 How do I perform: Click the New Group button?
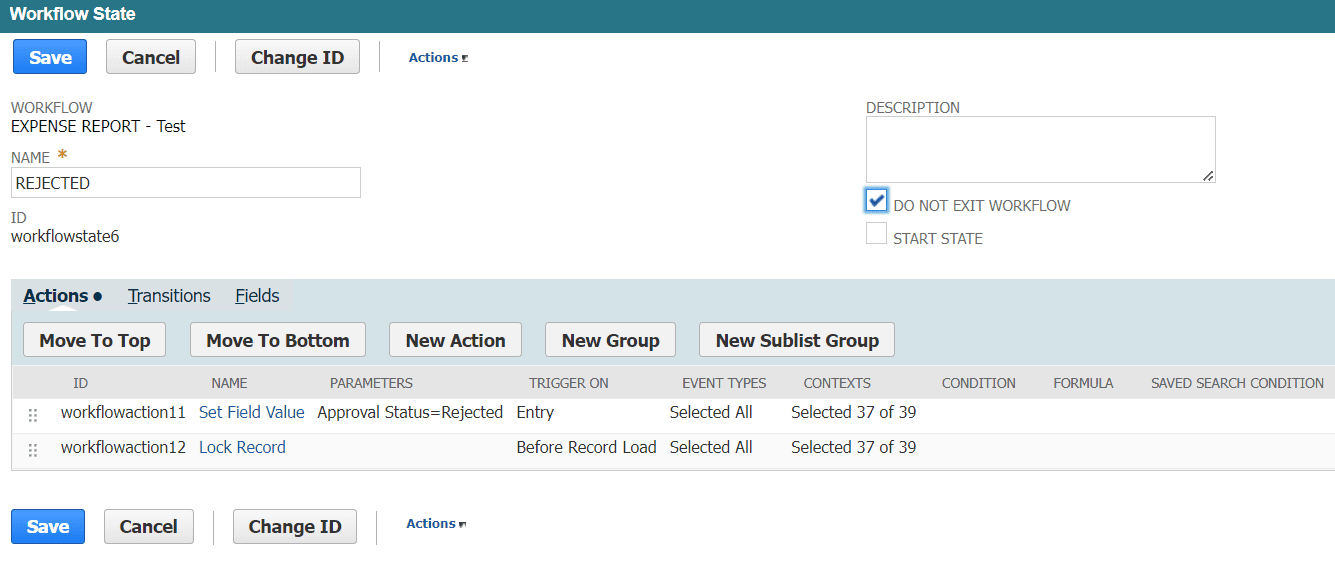(610, 340)
